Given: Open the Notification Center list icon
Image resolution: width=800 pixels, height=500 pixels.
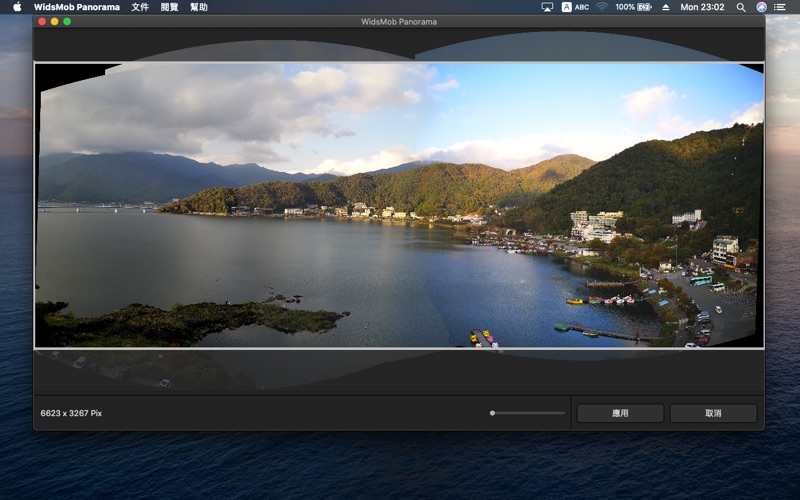Looking at the screenshot, I should 780,7.
